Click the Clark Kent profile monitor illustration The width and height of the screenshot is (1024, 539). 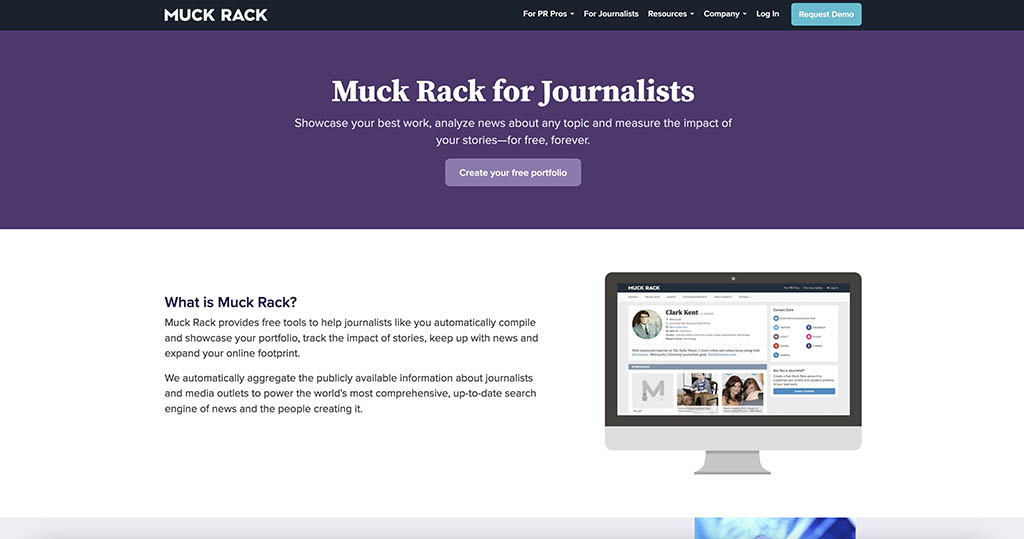point(733,372)
